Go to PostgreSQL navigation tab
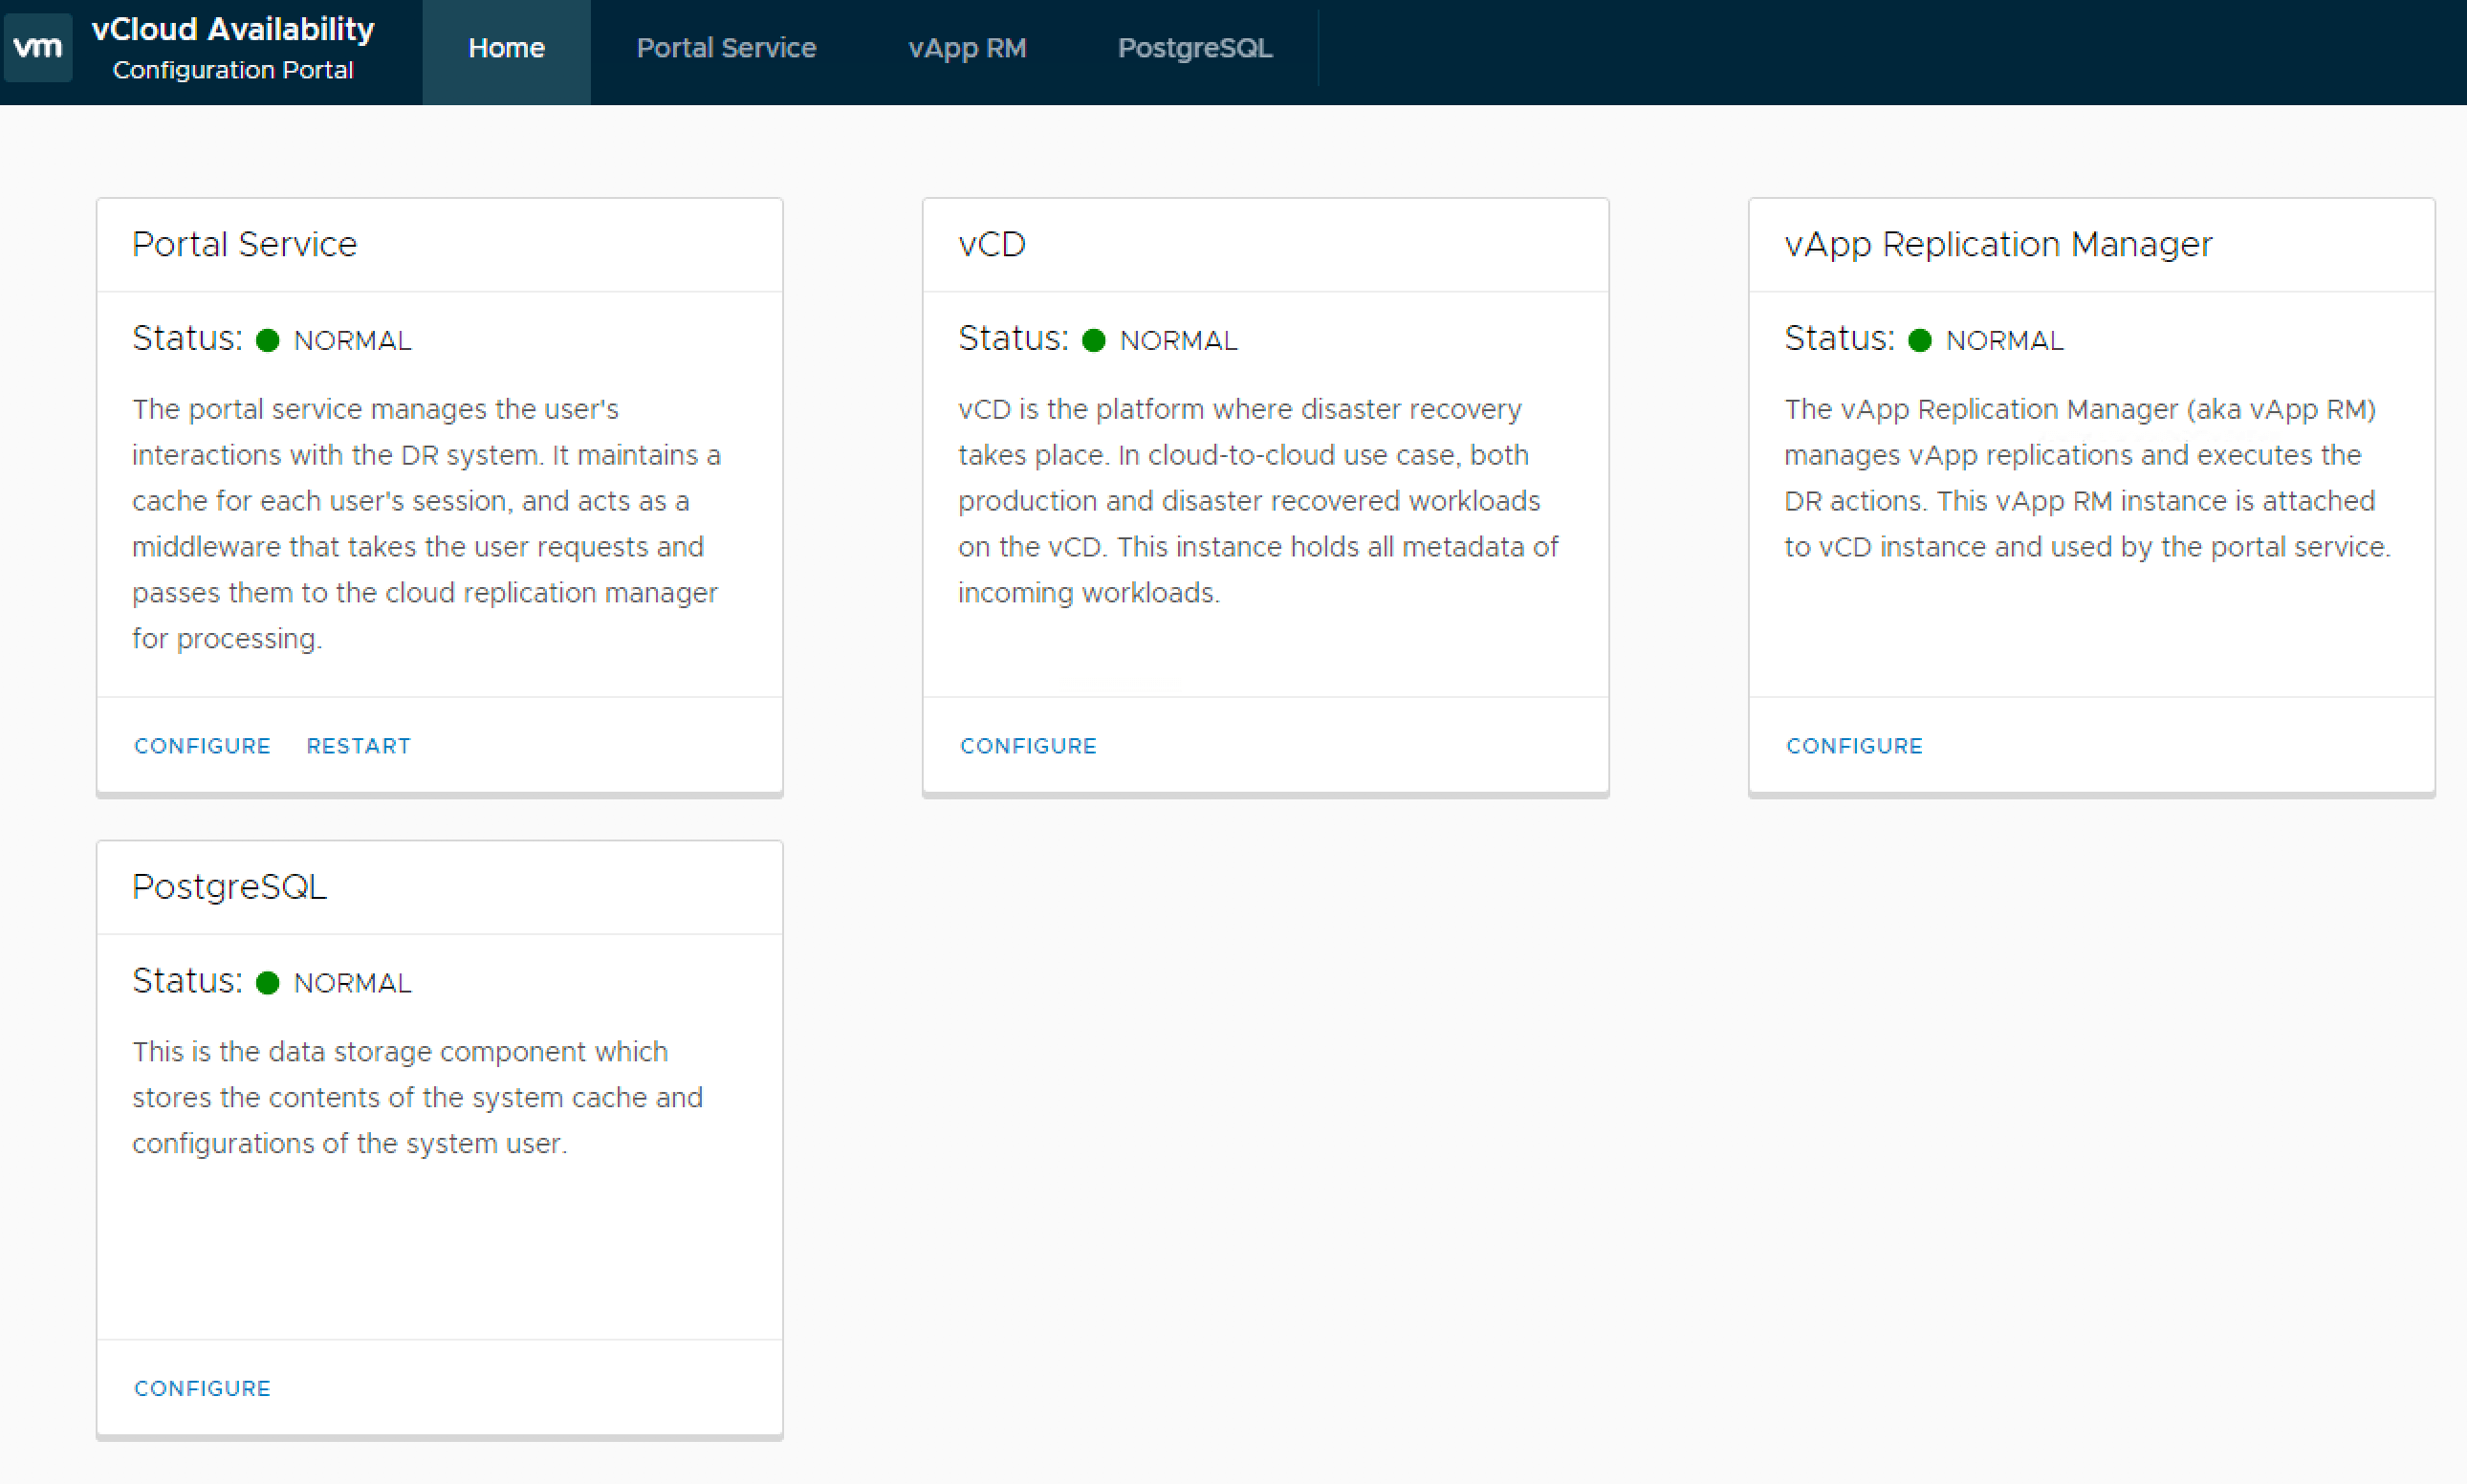Viewport: 2467px width, 1484px height. [x=1194, y=48]
